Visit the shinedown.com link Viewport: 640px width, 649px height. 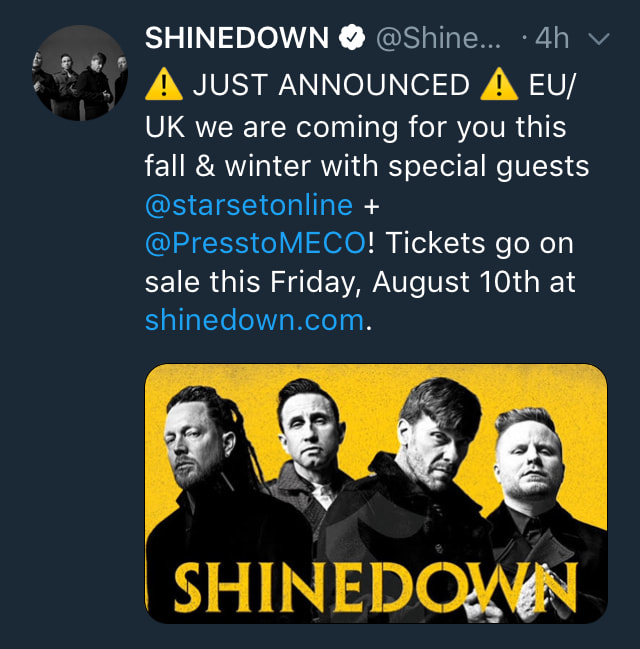coord(254,320)
